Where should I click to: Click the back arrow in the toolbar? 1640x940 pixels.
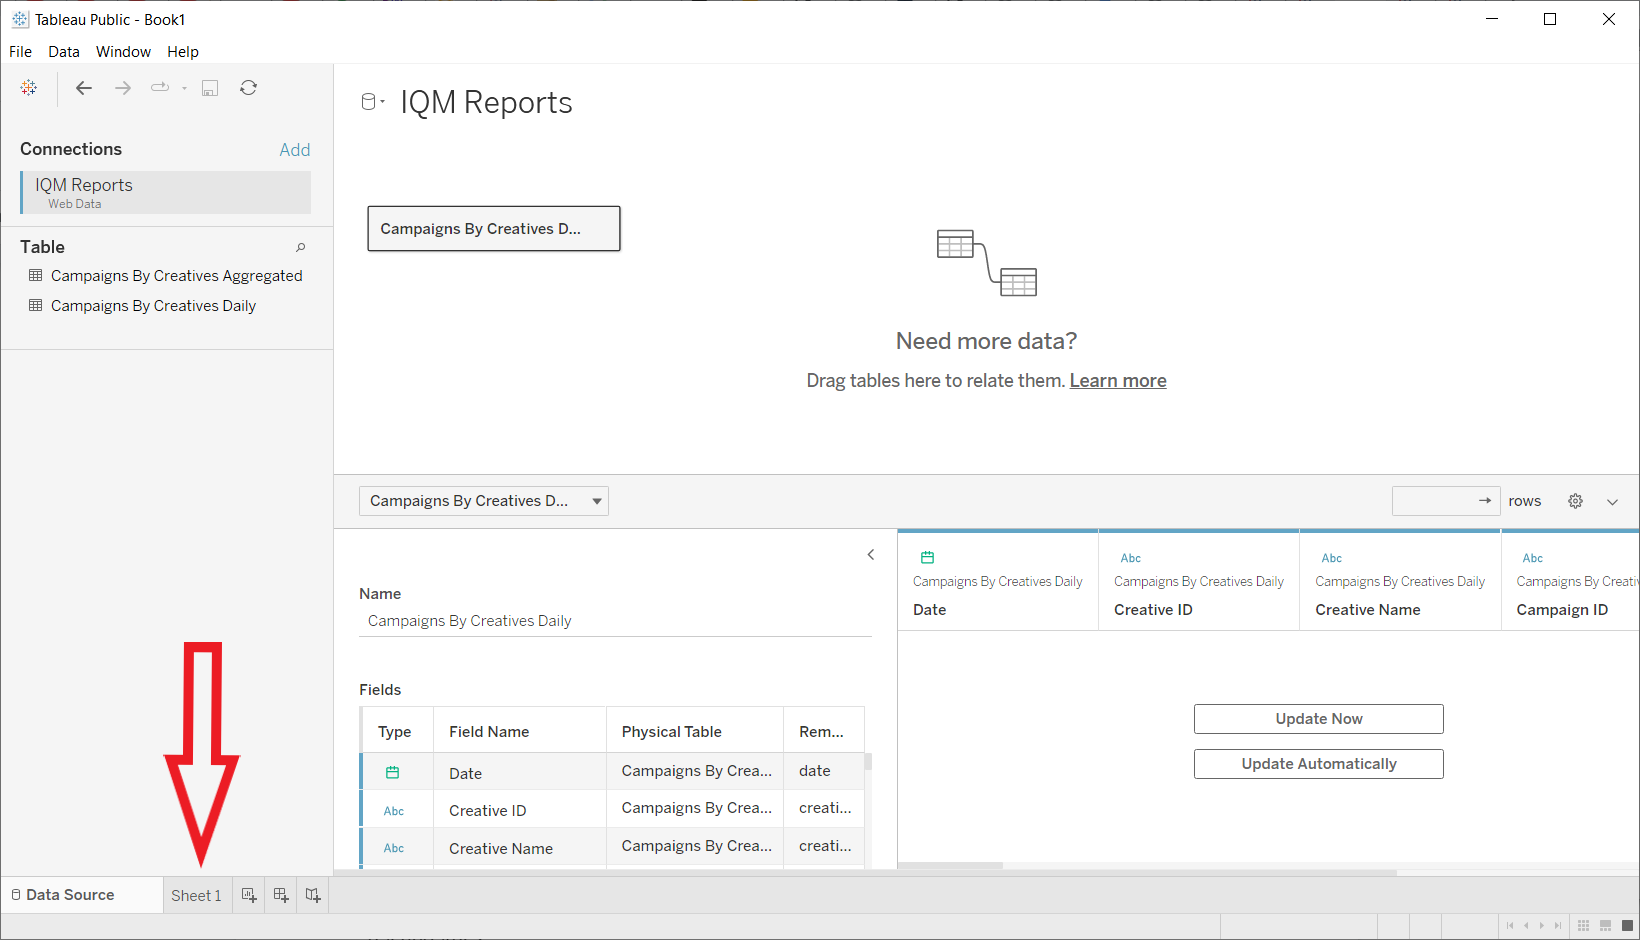point(84,88)
